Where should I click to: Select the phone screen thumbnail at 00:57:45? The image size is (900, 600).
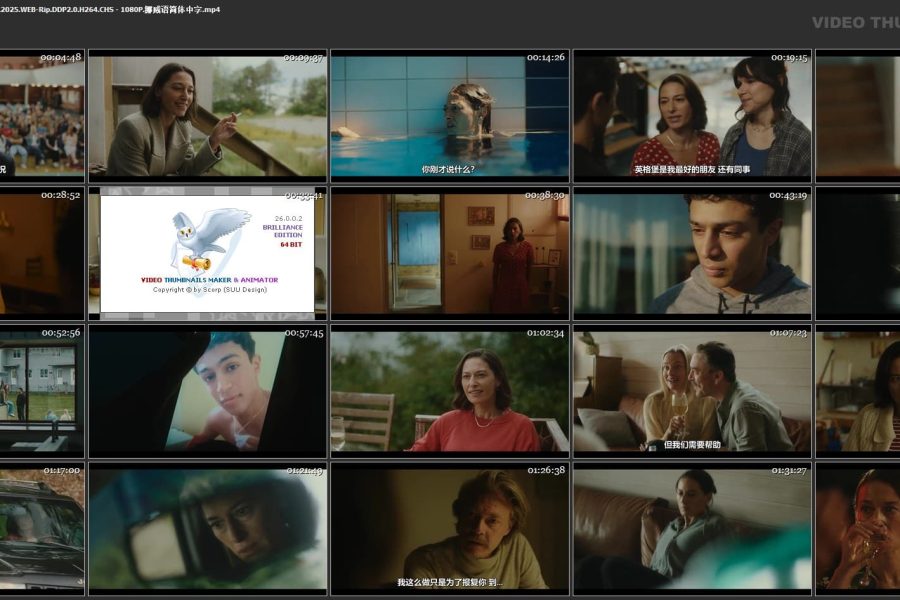(207, 391)
